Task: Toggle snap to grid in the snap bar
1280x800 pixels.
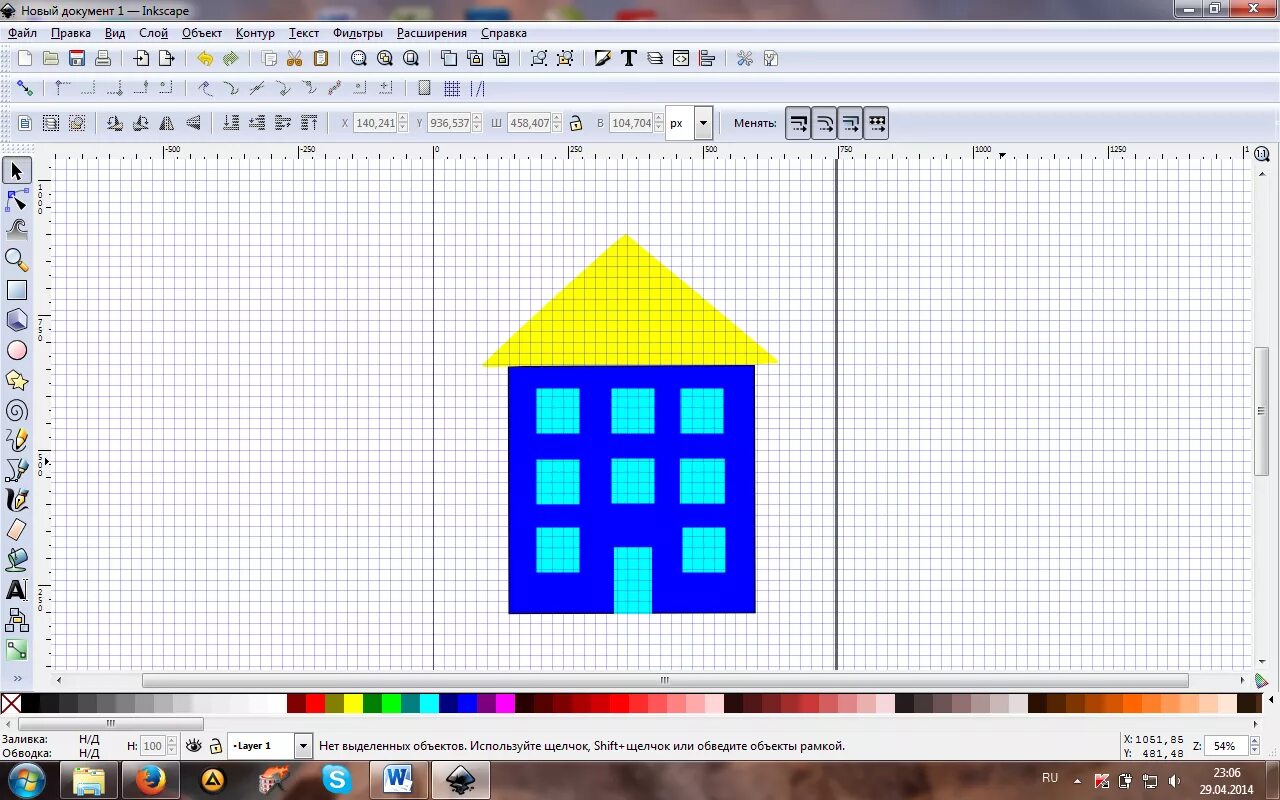Action: (452, 88)
